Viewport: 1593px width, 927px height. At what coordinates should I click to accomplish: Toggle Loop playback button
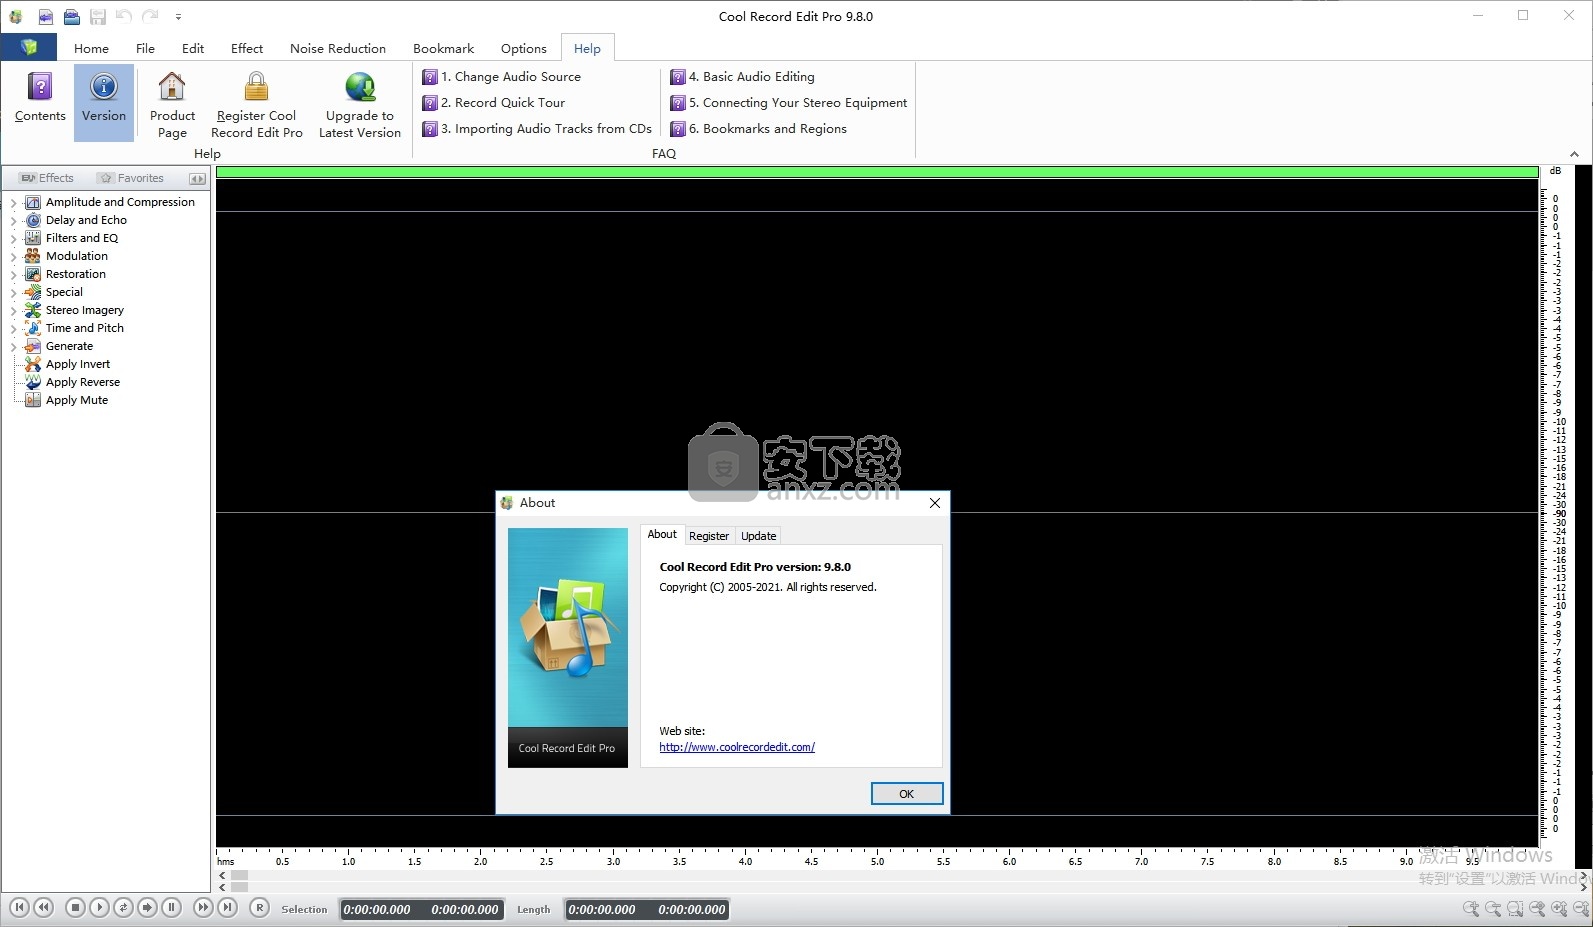pyautogui.click(x=123, y=907)
